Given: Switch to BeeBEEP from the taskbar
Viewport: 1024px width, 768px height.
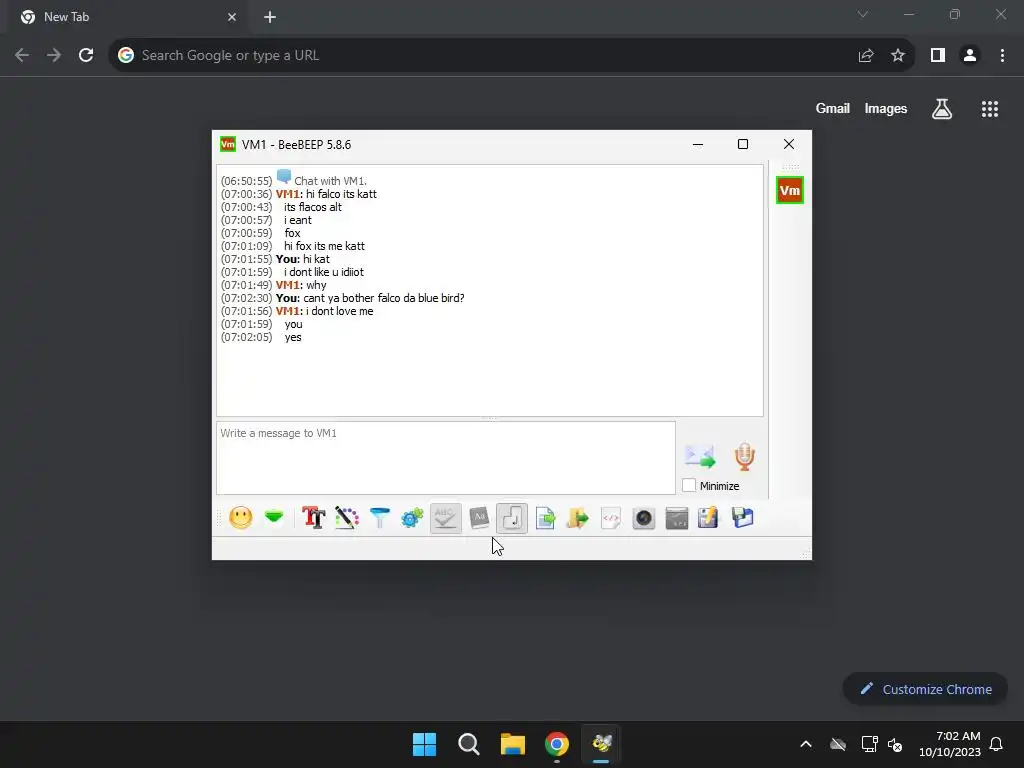Looking at the screenshot, I should pyautogui.click(x=601, y=744).
